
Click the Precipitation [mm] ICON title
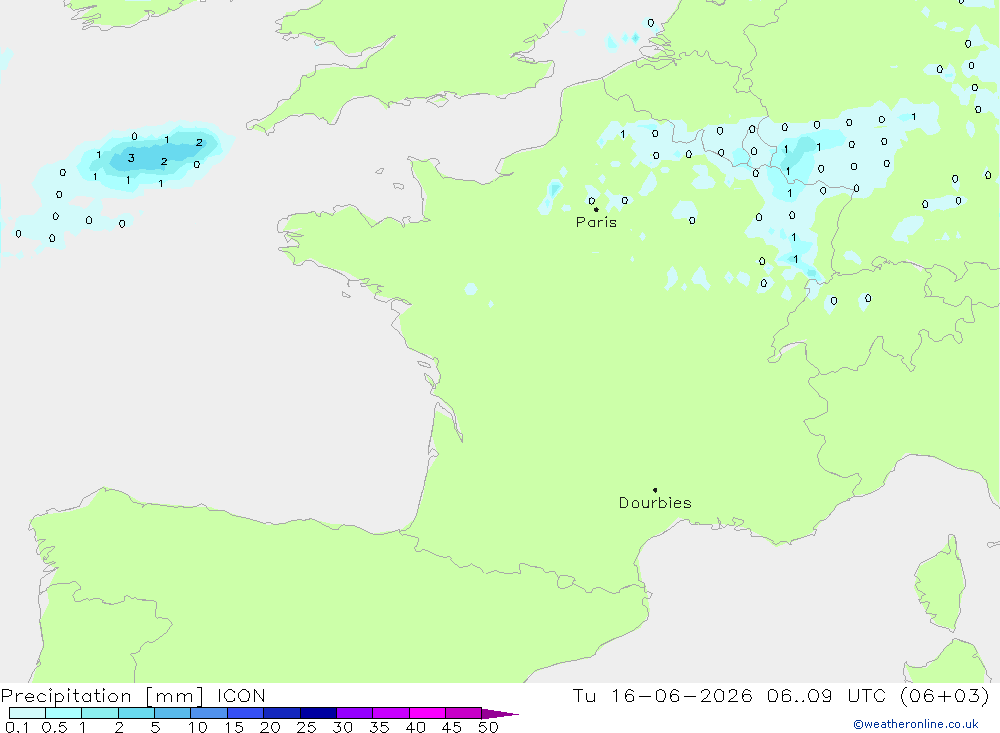coord(133,695)
